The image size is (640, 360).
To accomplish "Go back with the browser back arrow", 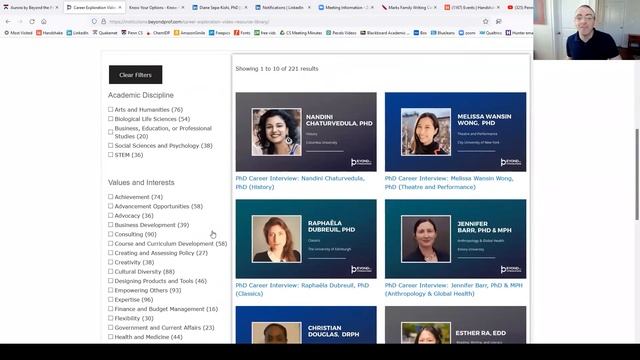I will [8, 21].
